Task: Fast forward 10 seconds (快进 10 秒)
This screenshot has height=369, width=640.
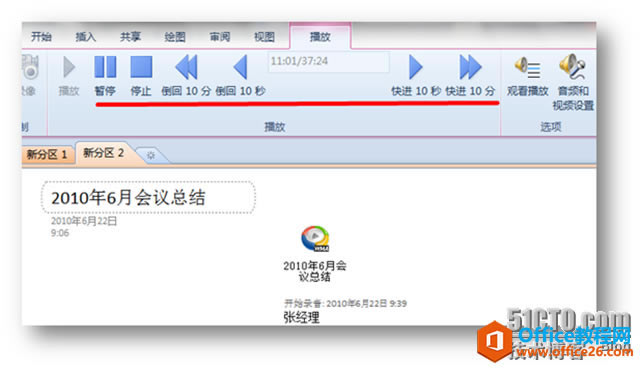Action: 416,76
